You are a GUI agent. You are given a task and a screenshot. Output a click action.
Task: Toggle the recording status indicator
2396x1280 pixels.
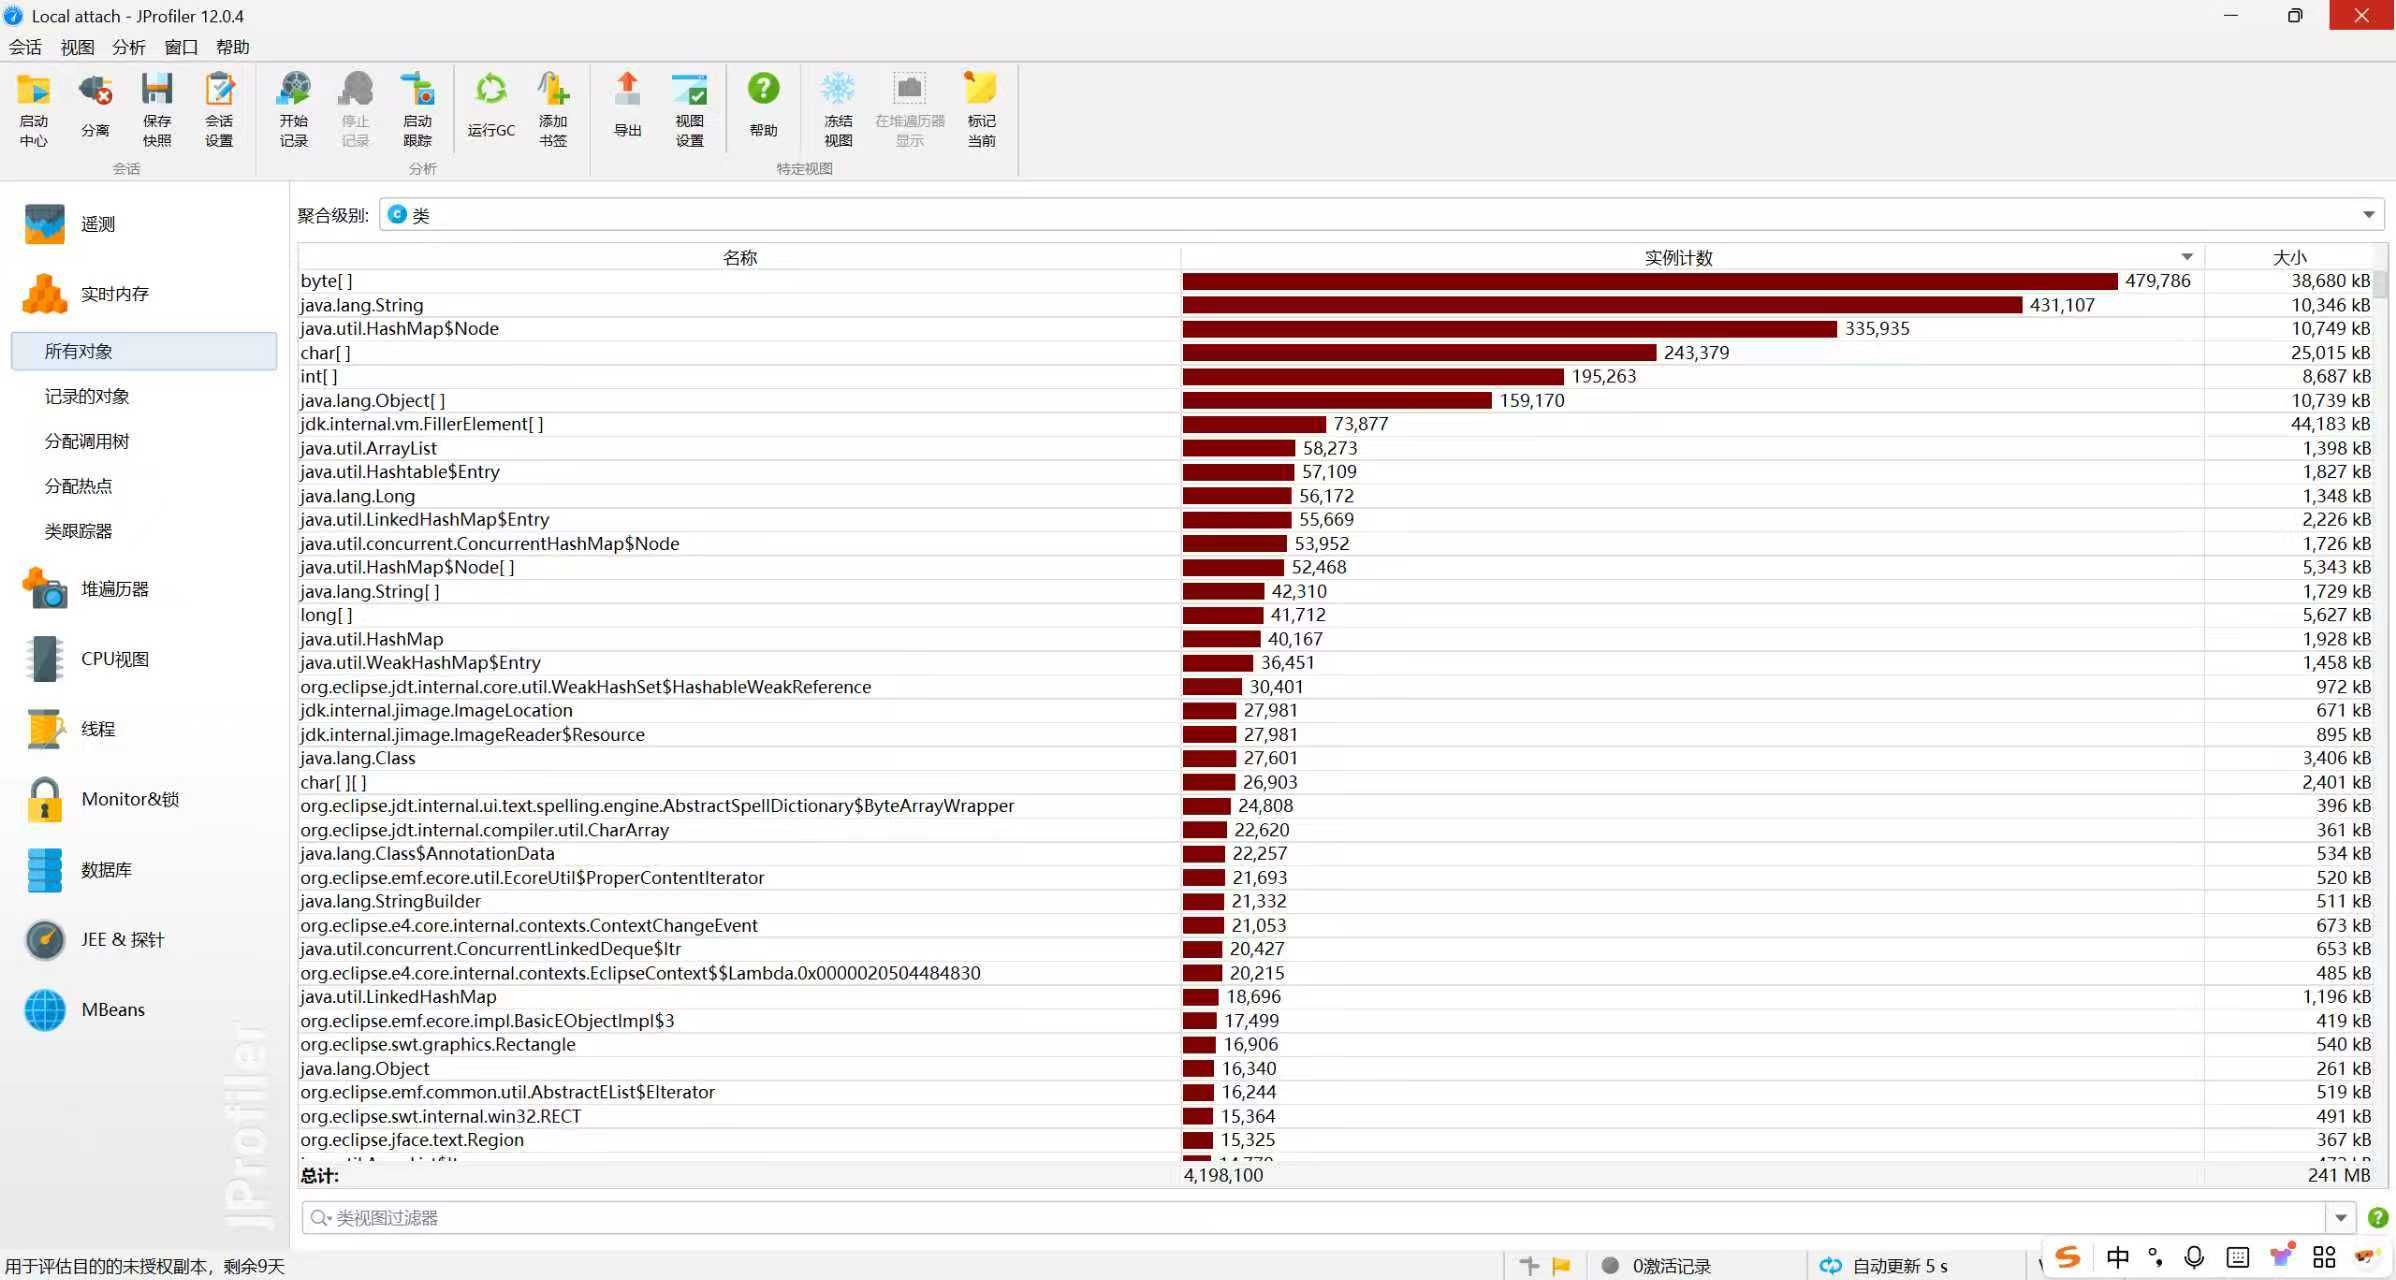coord(1610,1266)
